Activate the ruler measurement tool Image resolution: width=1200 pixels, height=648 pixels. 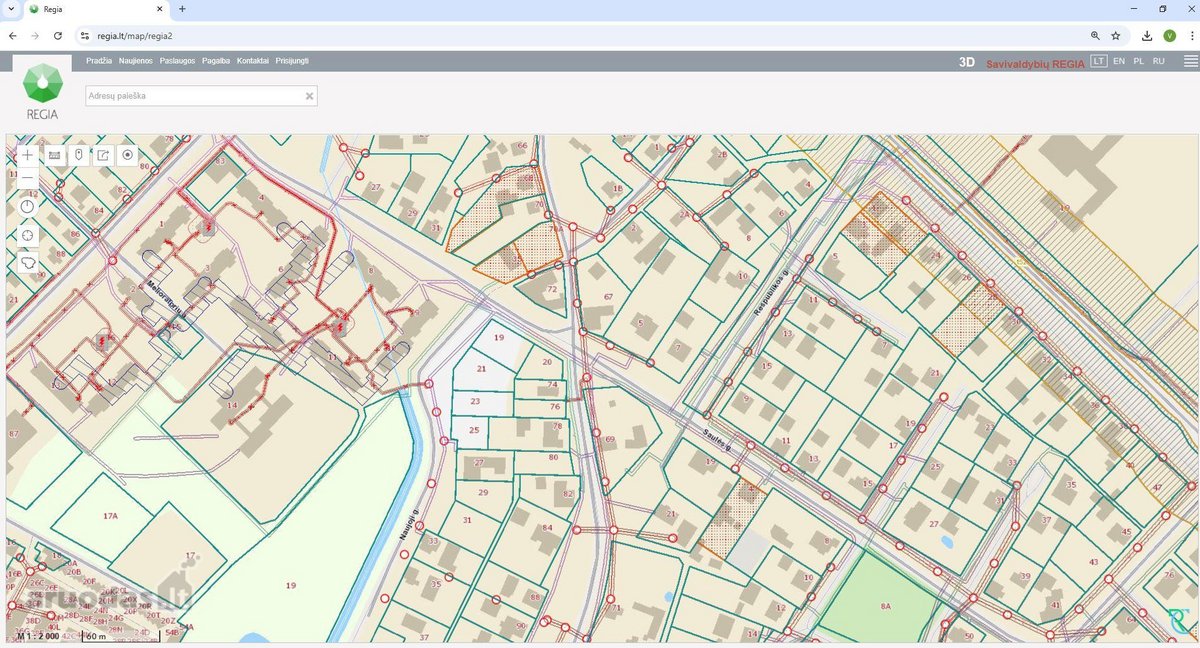tap(54, 155)
